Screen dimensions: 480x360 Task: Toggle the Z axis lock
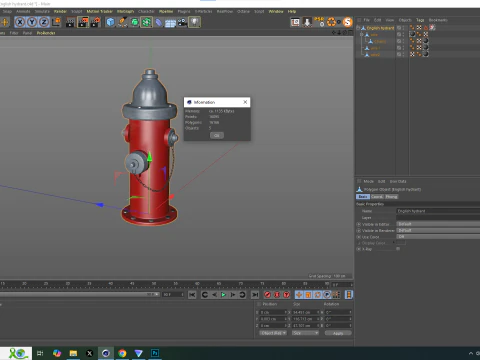point(44,22)
